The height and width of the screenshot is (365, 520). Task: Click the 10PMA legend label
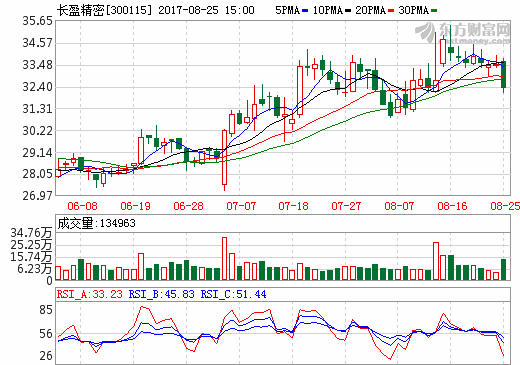pyautogui.click(x=328, y=10)
